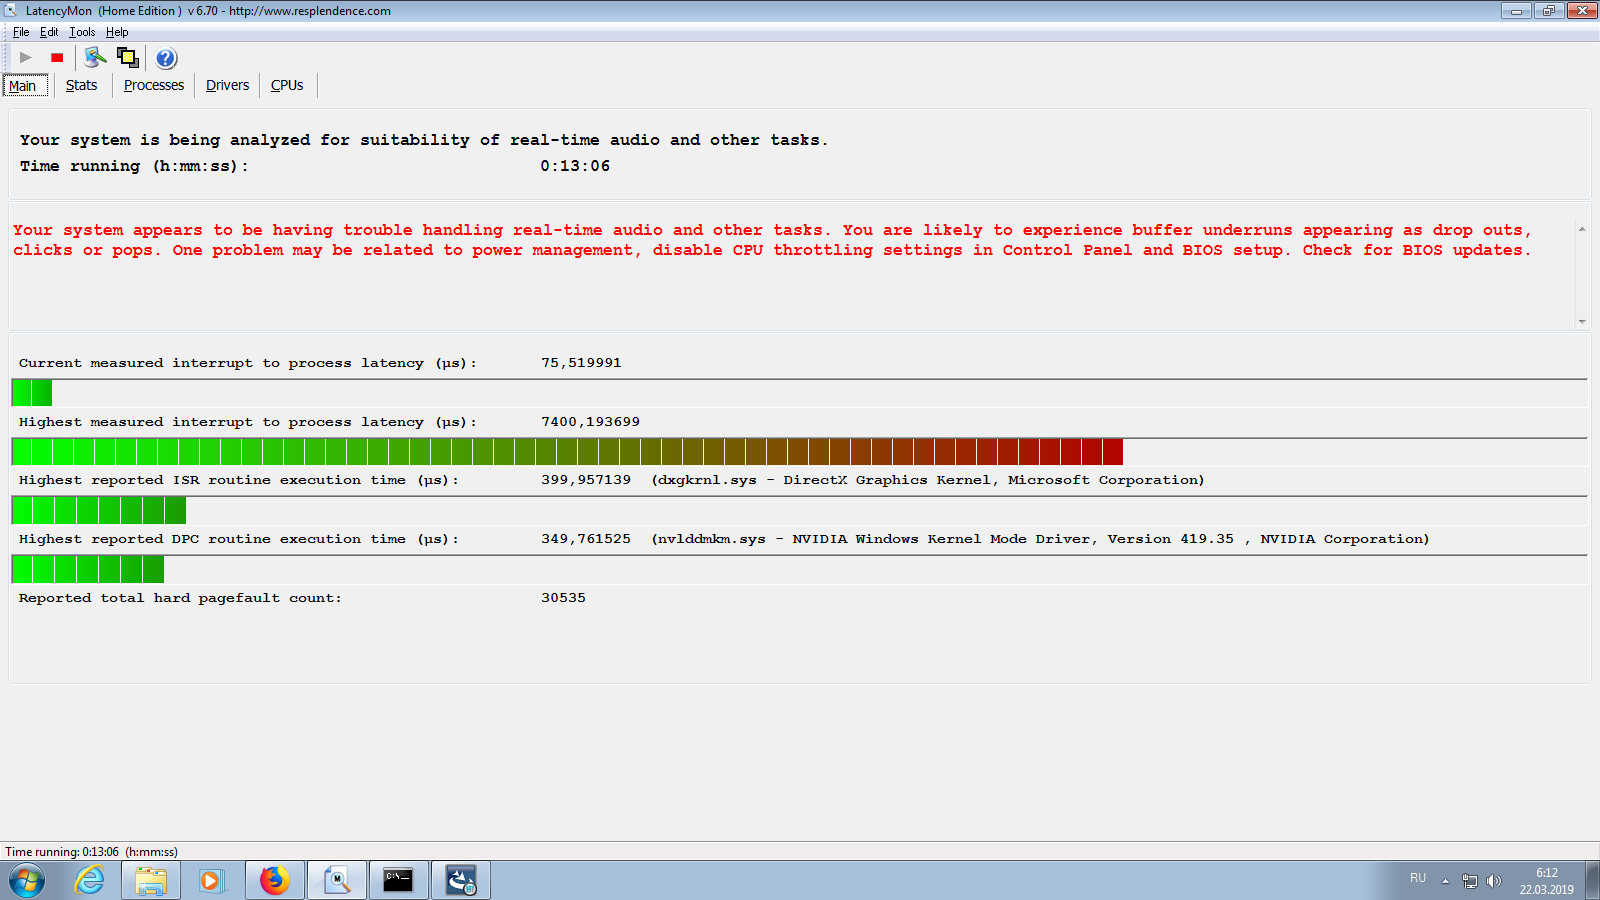The width and height of the screenshot is (1600, 900).
Task: Open the volume speaker tray icon
Action: tap(1494, 881)
